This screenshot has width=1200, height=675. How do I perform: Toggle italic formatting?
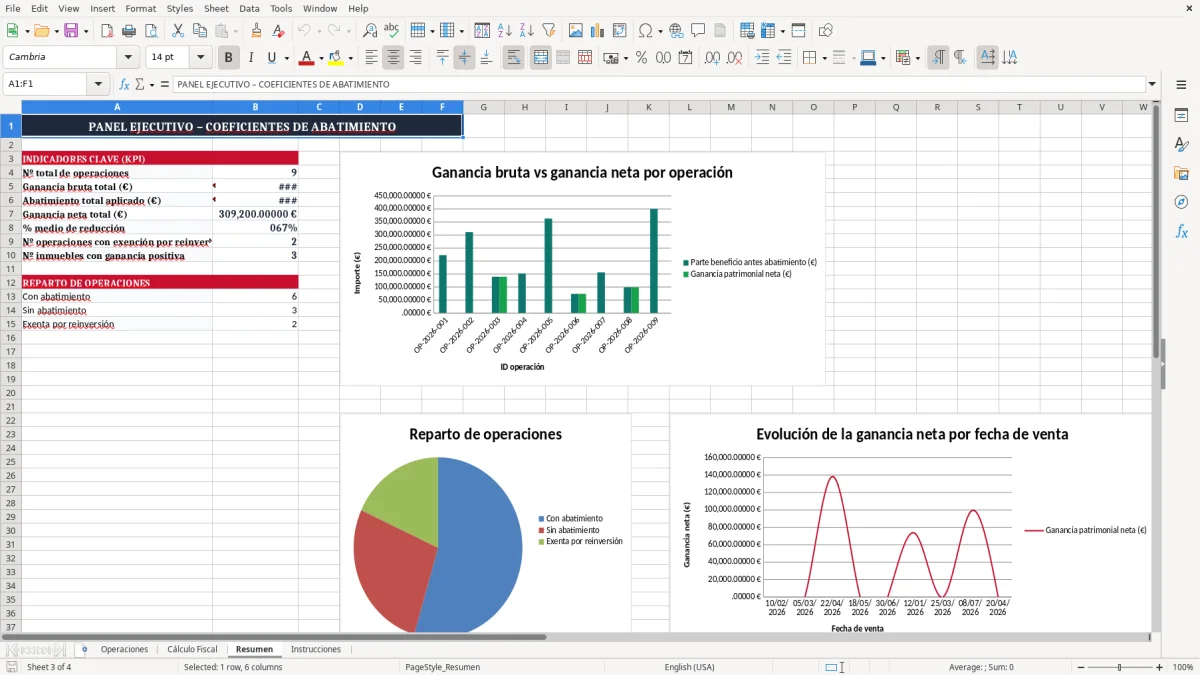[x=251, y=58]
